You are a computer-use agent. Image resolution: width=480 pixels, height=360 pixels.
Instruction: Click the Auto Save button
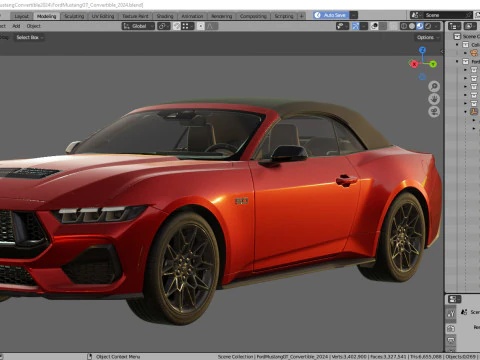331,15
